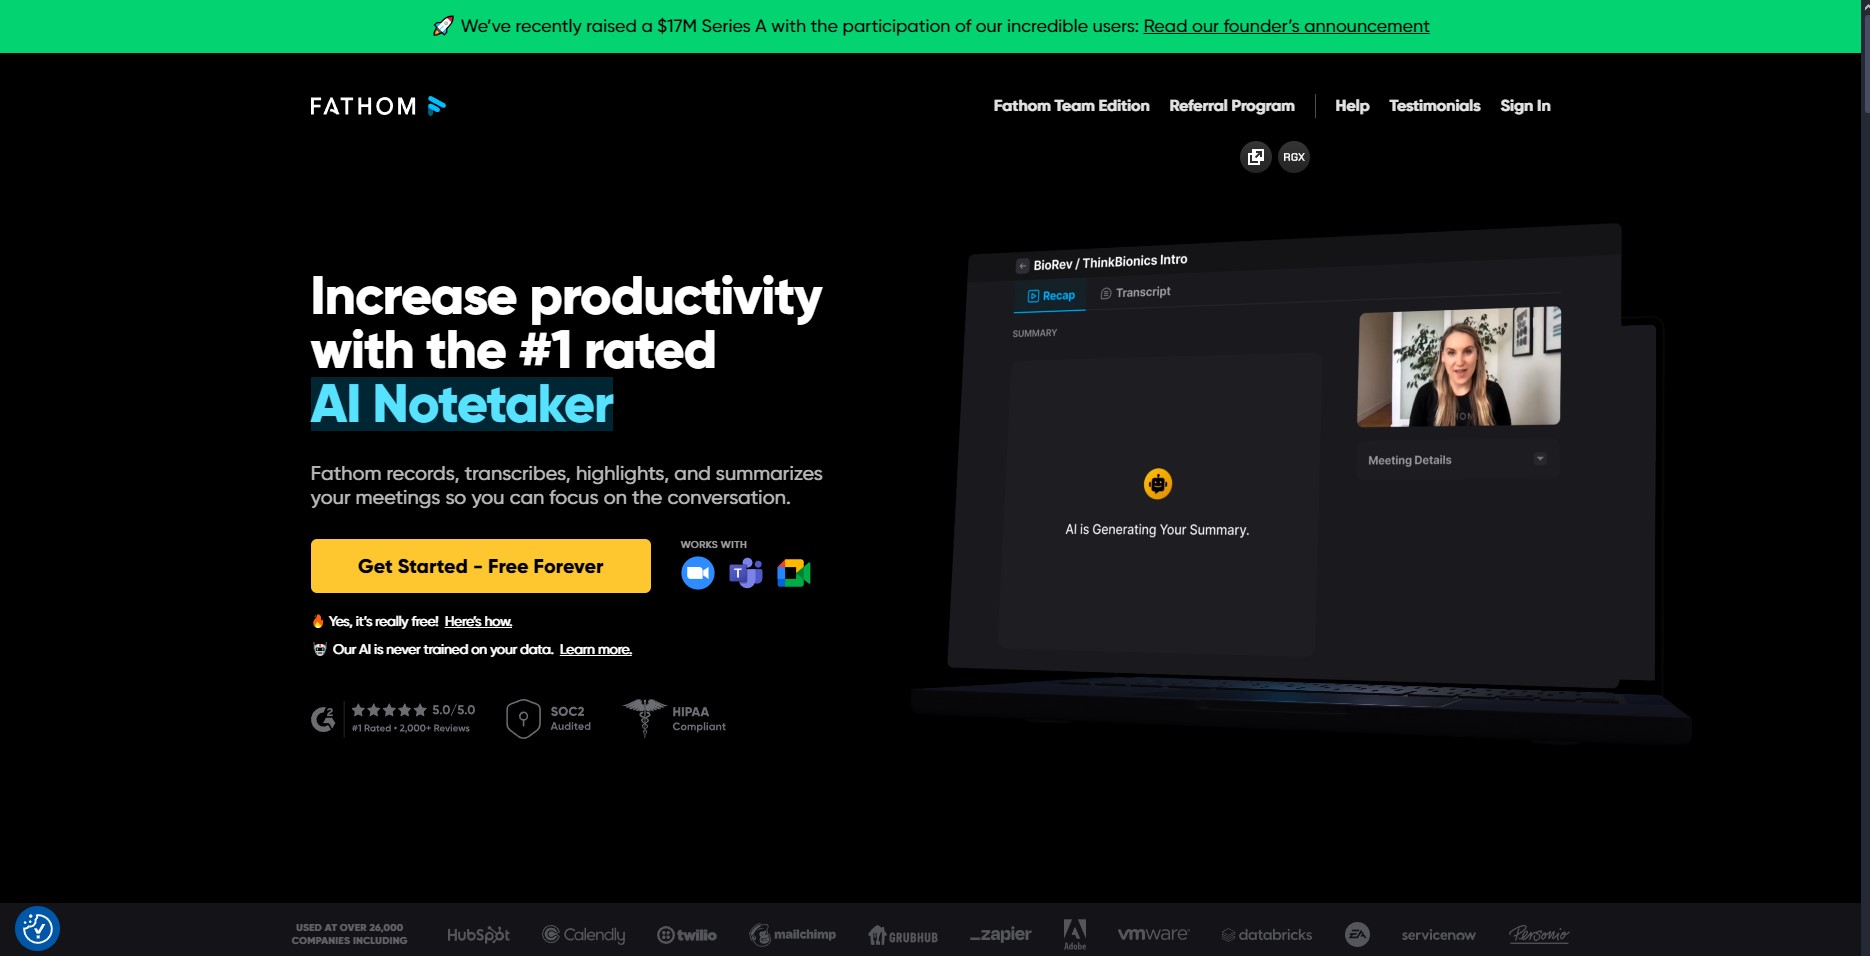Click the Calendly logo
This screenshot has width=1870, height=956.
584,935
